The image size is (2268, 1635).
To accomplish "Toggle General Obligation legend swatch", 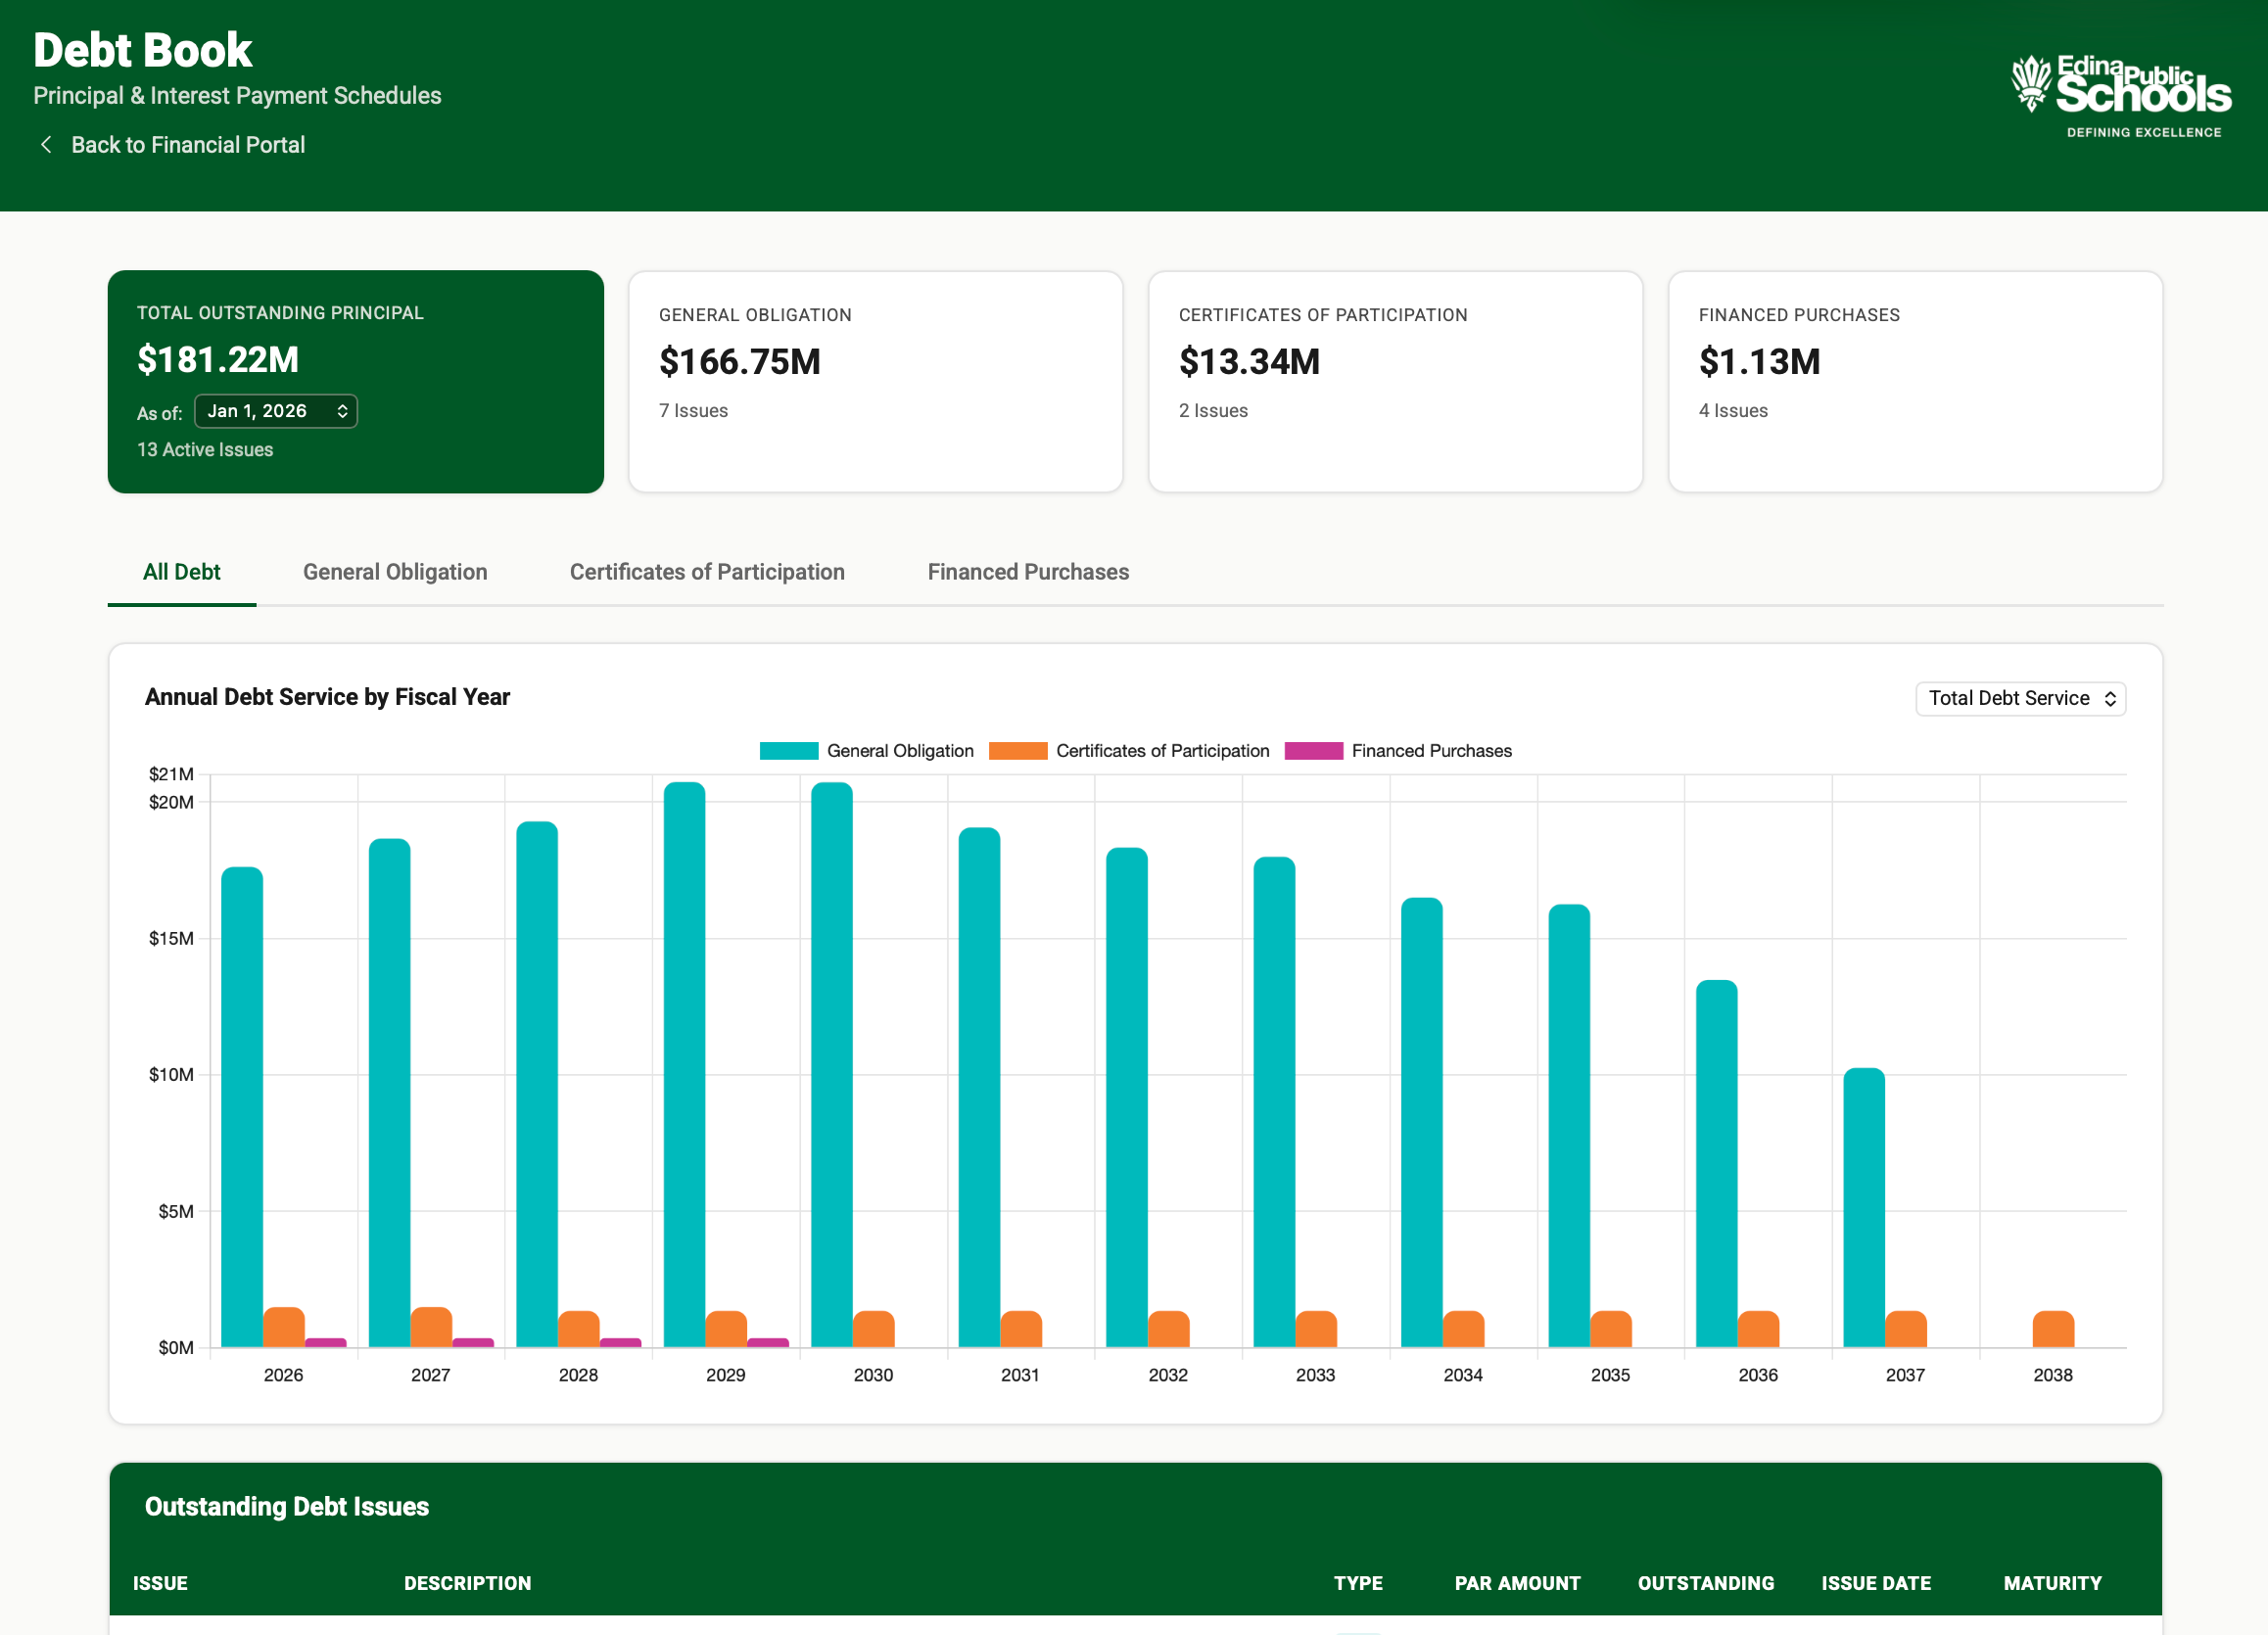I will [788, 751].
